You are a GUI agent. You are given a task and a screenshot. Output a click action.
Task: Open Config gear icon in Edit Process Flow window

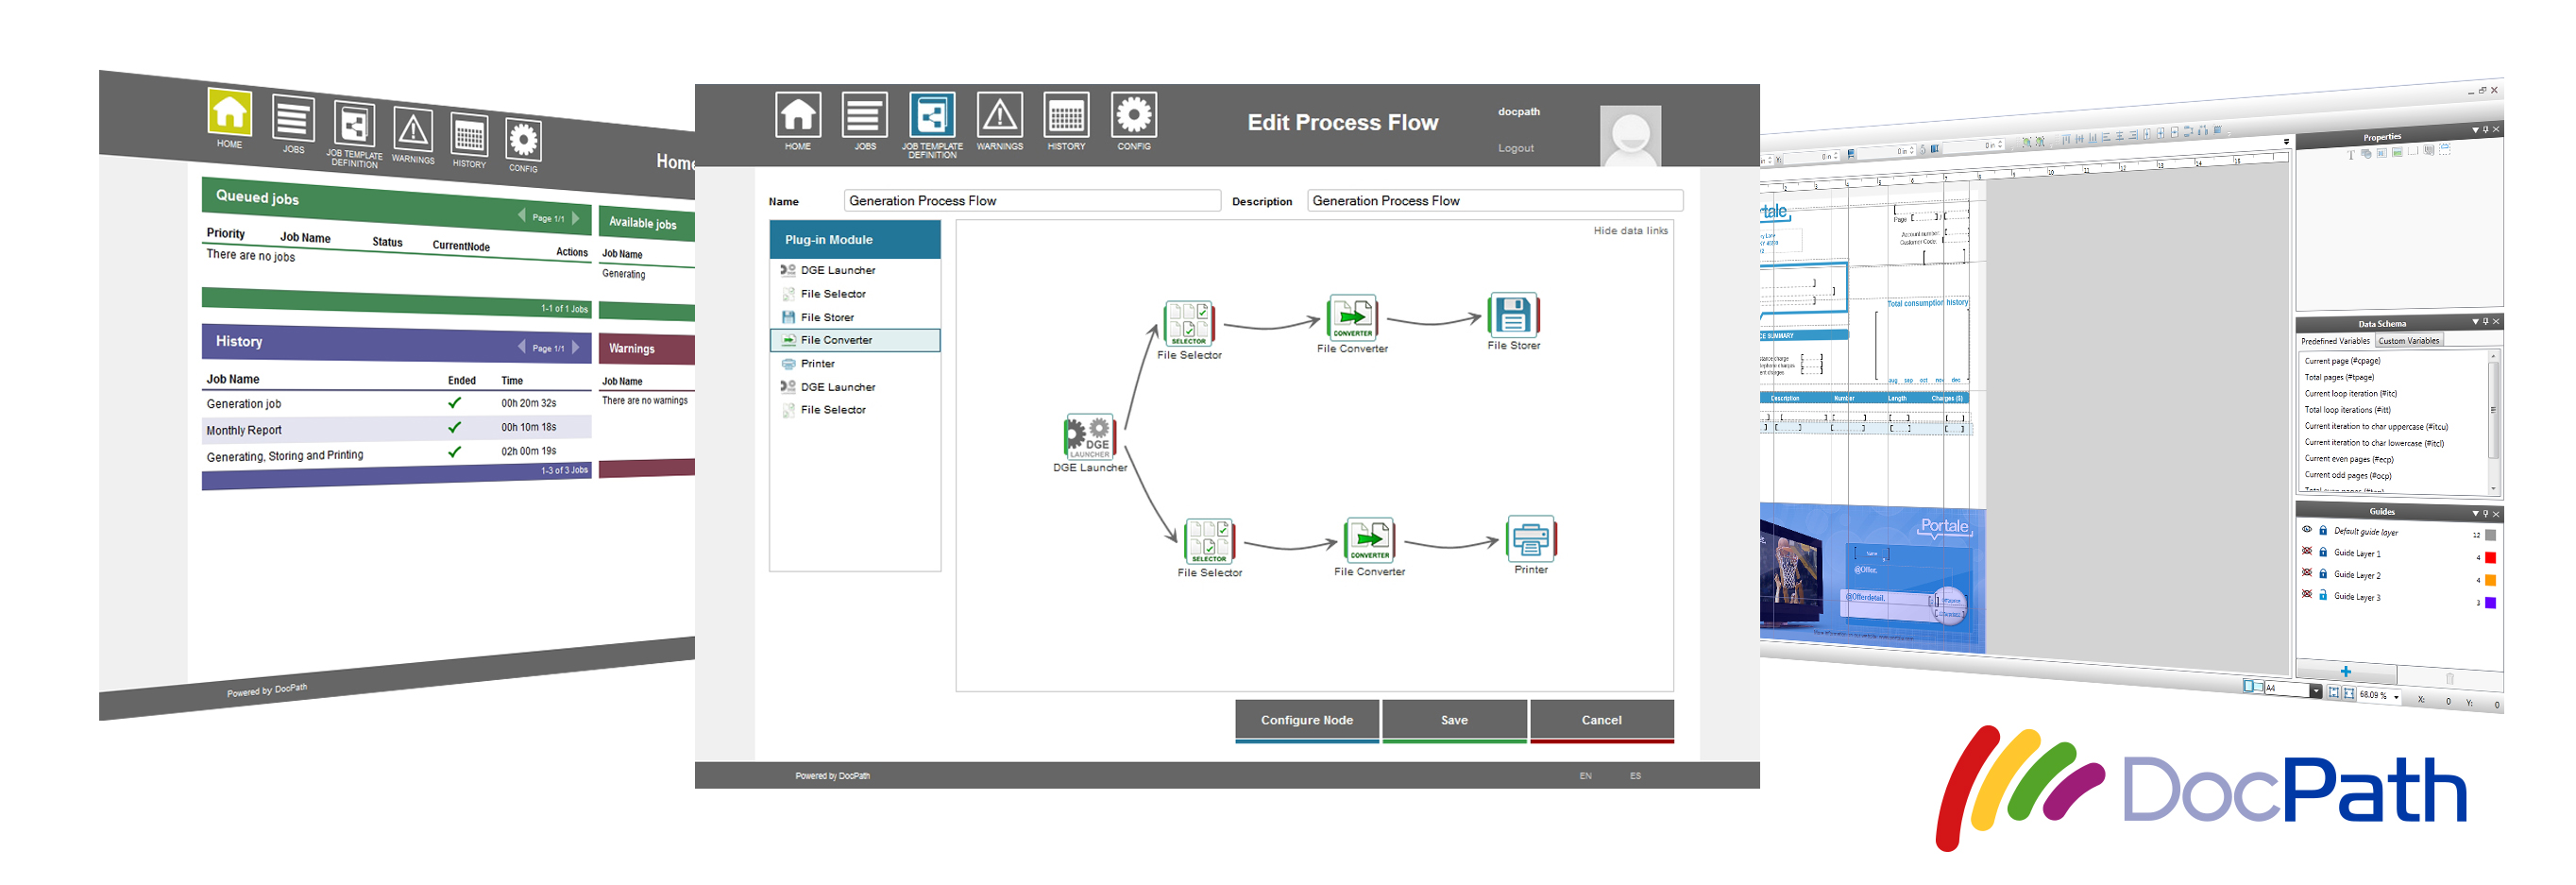[1134, 115]
